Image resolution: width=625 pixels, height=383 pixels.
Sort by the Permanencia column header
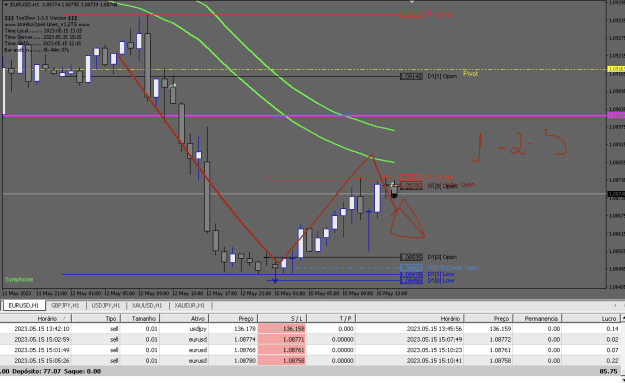(x=537, y=318)
